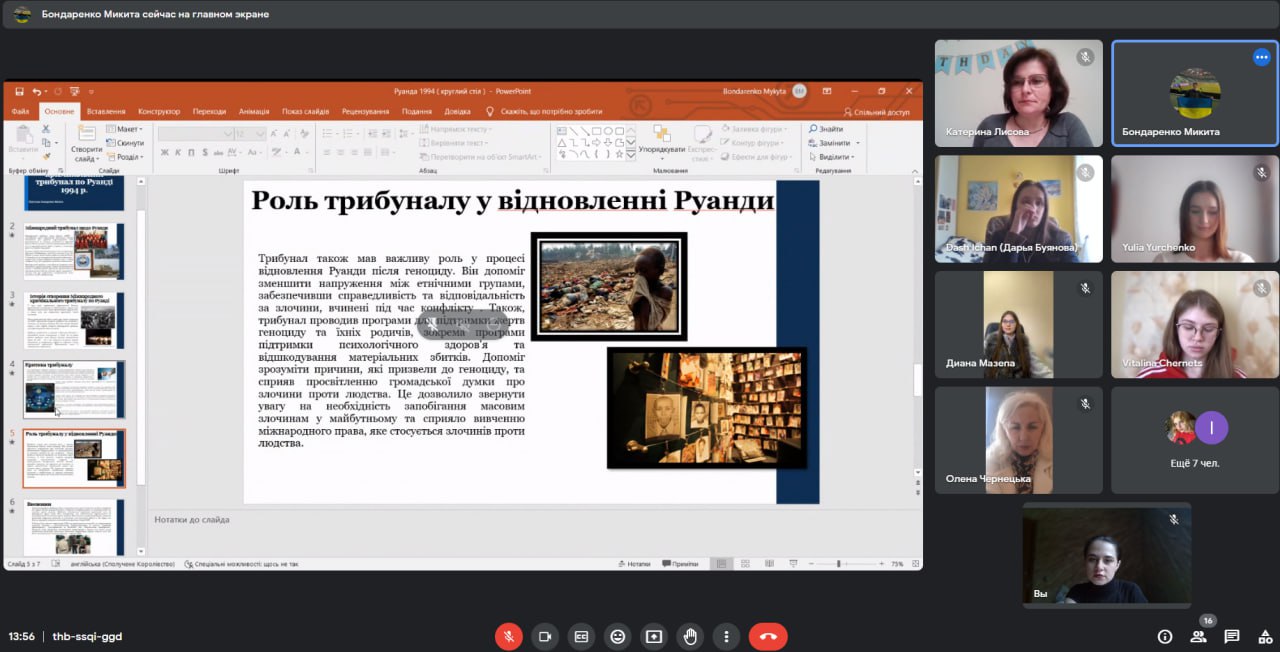
Task: Open the Файл menu
Action: click(x=21, y=112)
